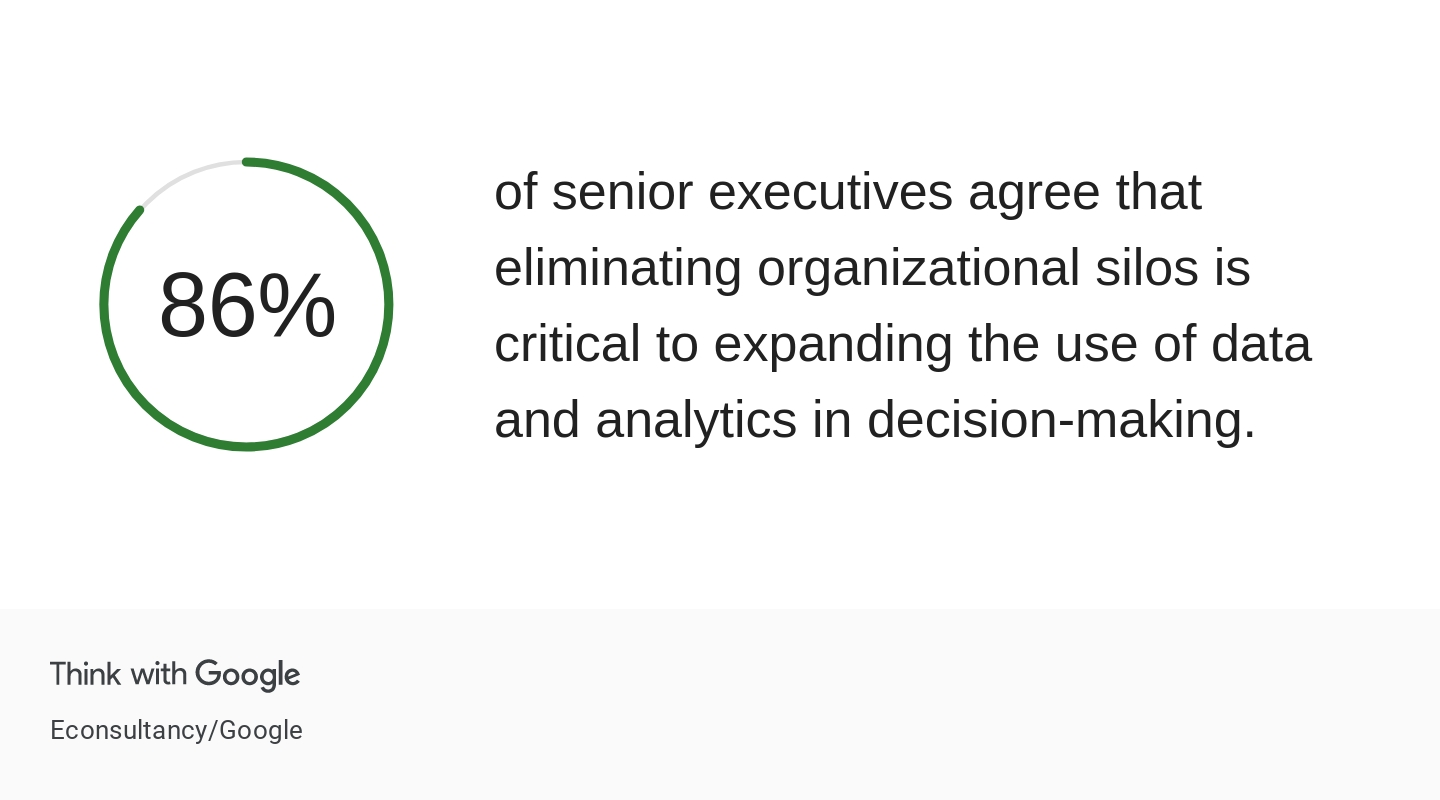This screenshot has height=800, width=1440.
Task: Click Google in the Econsultancy/Google credit
Action: [x=261, y=730]
